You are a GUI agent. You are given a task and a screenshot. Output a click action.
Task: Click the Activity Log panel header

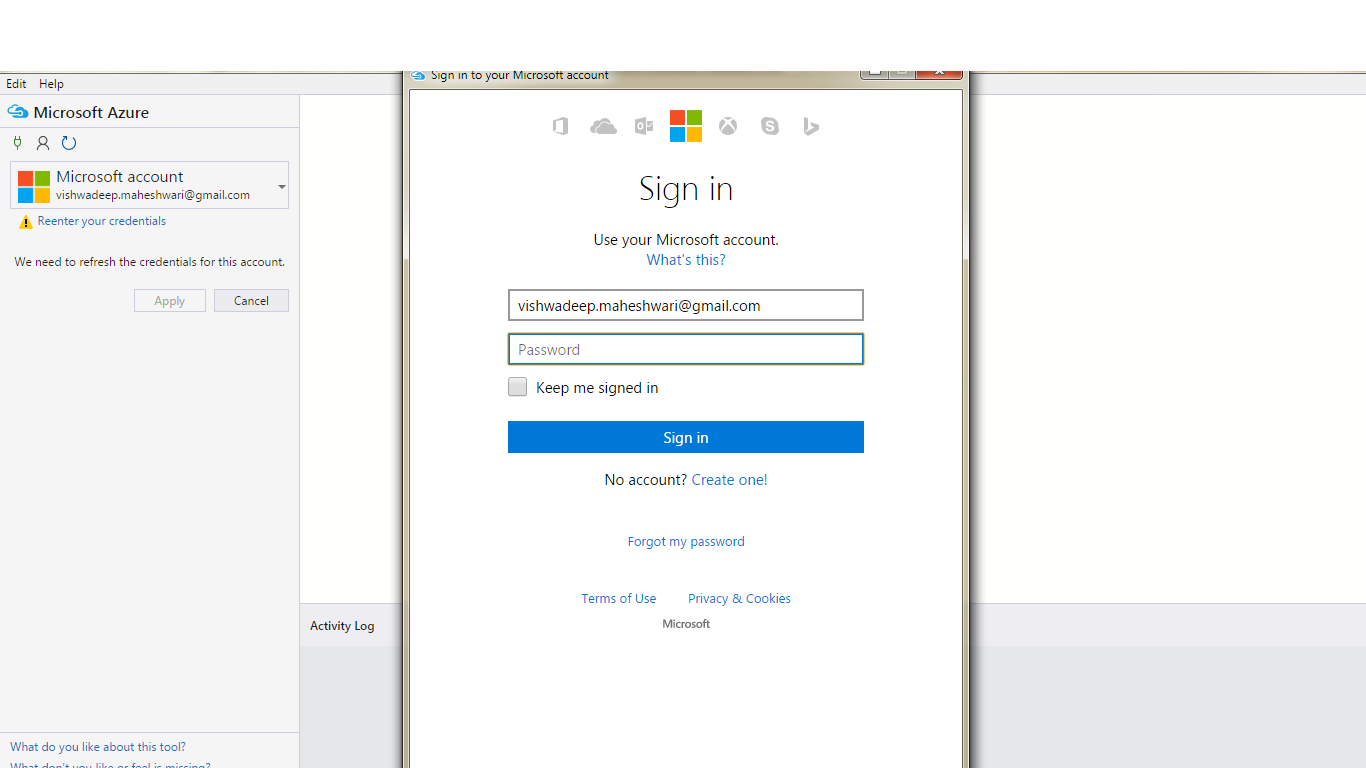(342, 626)
